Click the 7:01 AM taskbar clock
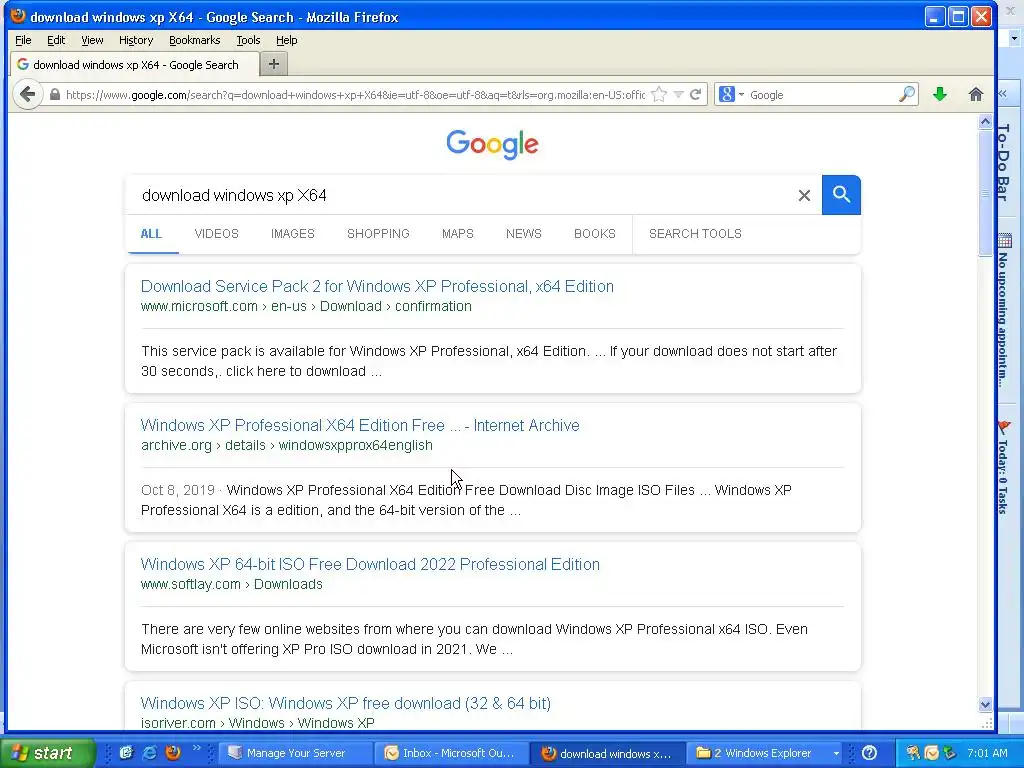This screenshot has height=768, width=1024. pyautogui.click(x=987, y=753)
